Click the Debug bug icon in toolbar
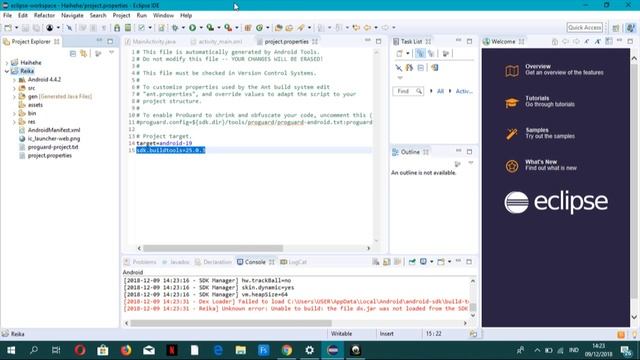640x360 pixels. pos(175,27)
